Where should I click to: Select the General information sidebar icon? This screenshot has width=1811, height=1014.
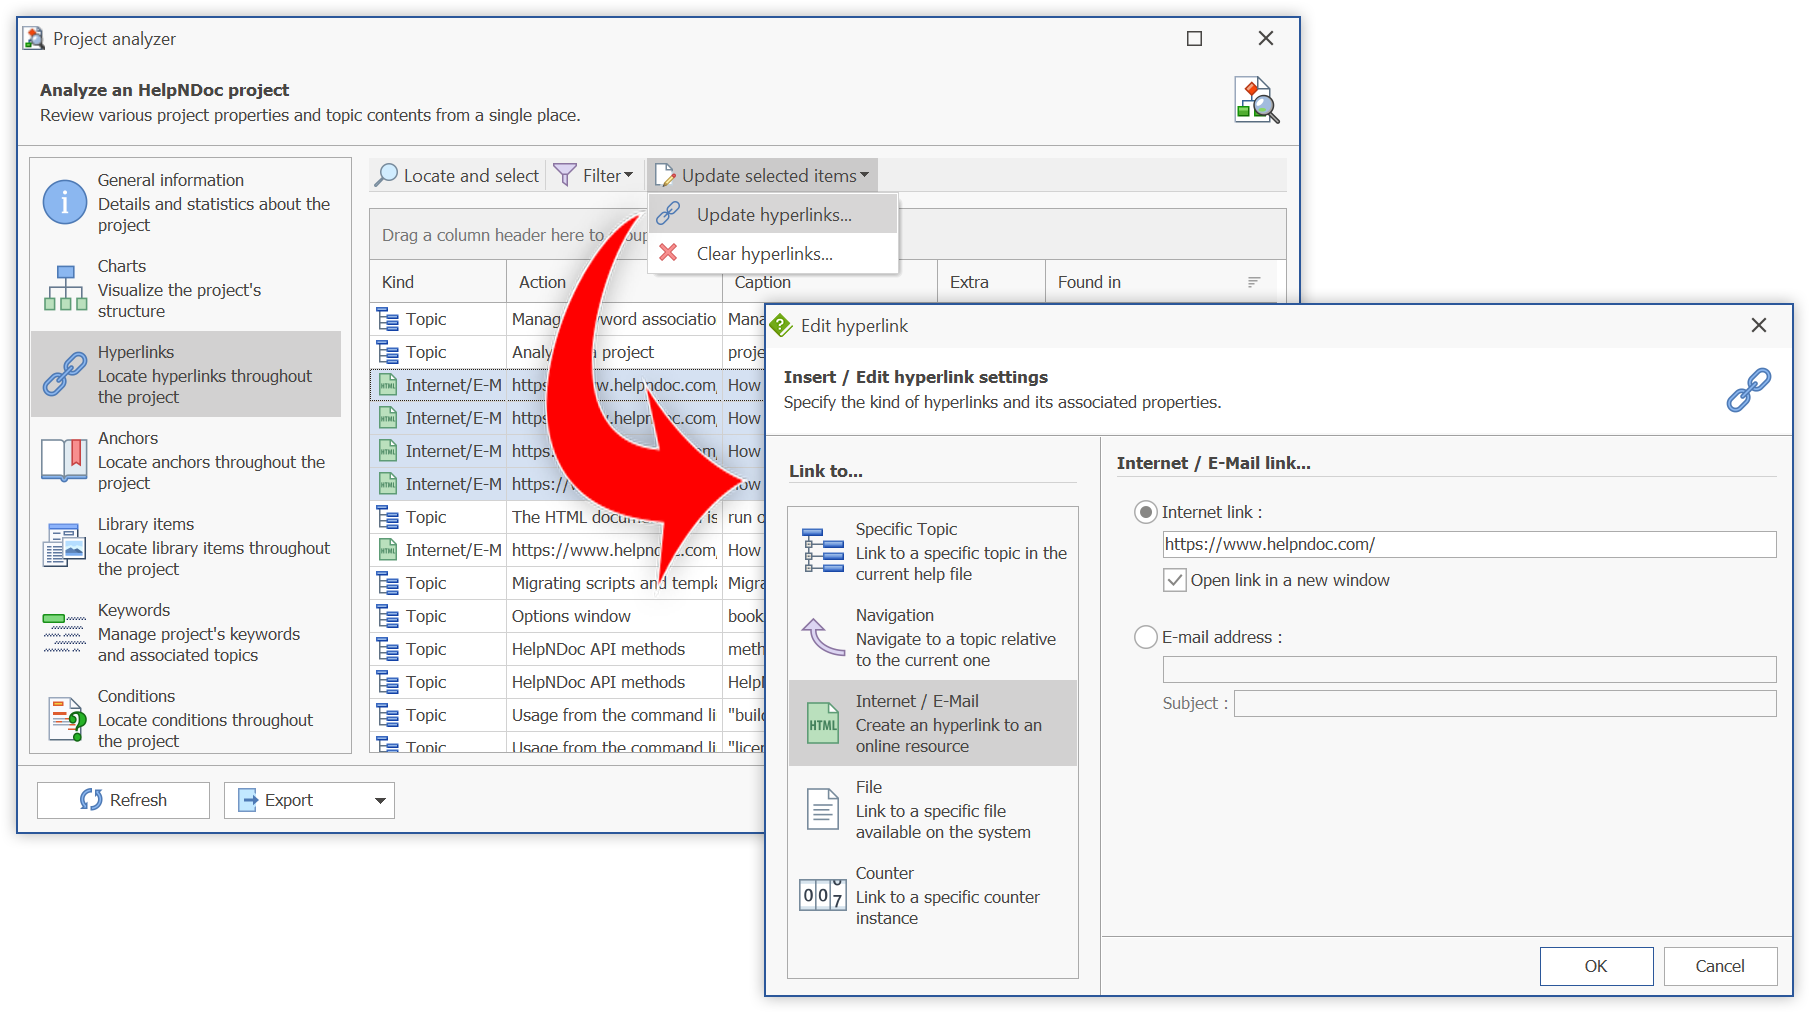pos(65,203)
